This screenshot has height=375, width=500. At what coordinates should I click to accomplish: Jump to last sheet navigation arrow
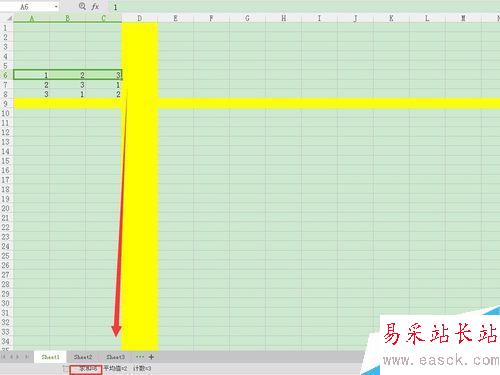[x=26, y=357]
